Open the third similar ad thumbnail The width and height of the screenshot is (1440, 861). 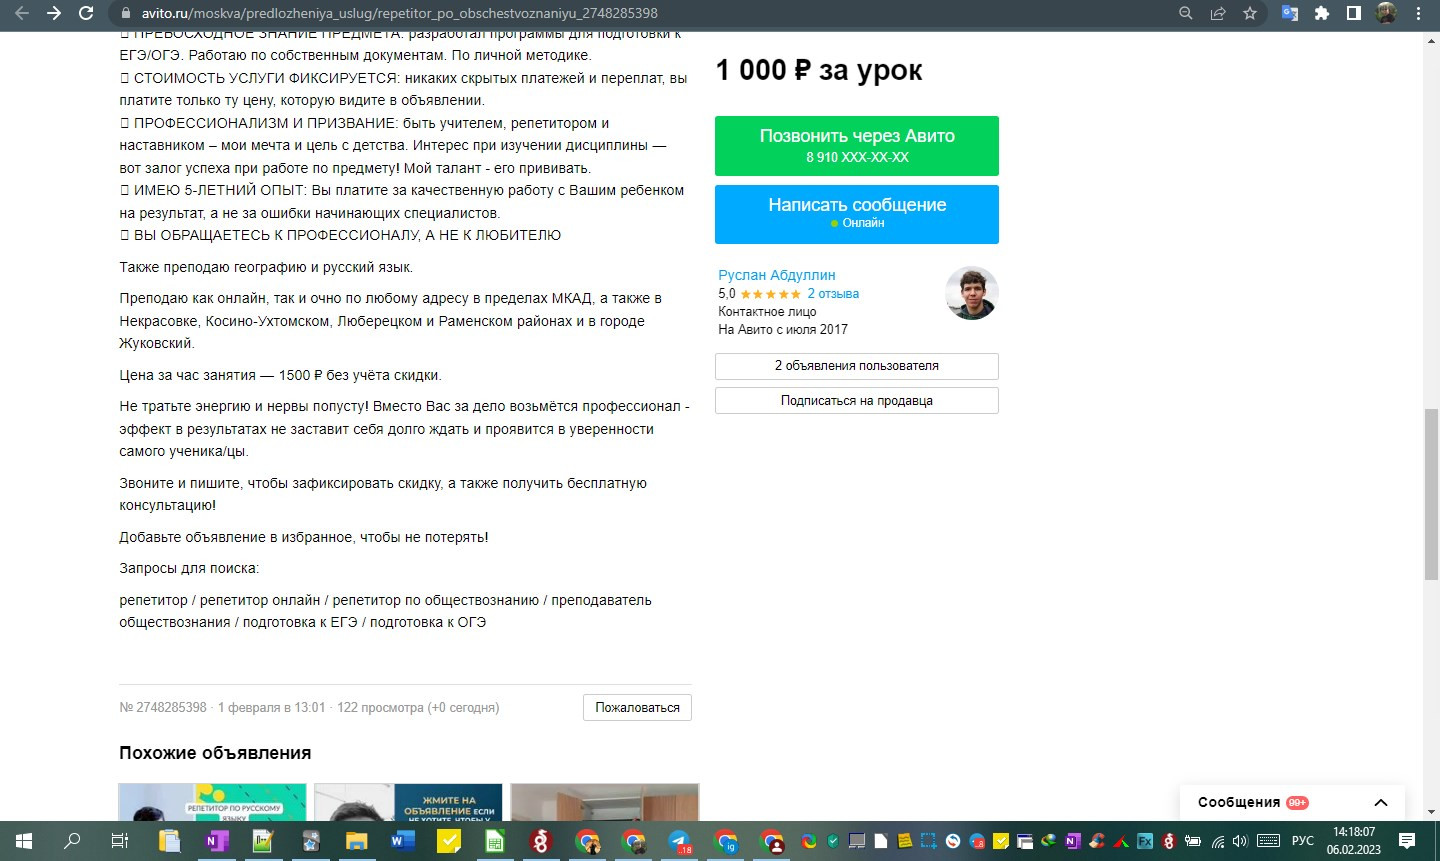[x=604, y=802]
